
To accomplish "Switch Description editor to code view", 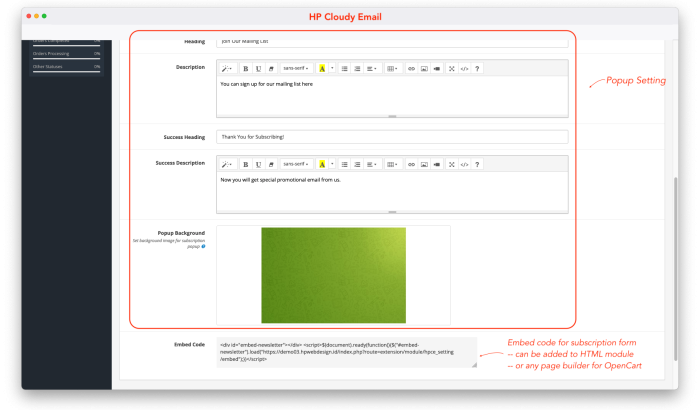I will coord(464,68).
